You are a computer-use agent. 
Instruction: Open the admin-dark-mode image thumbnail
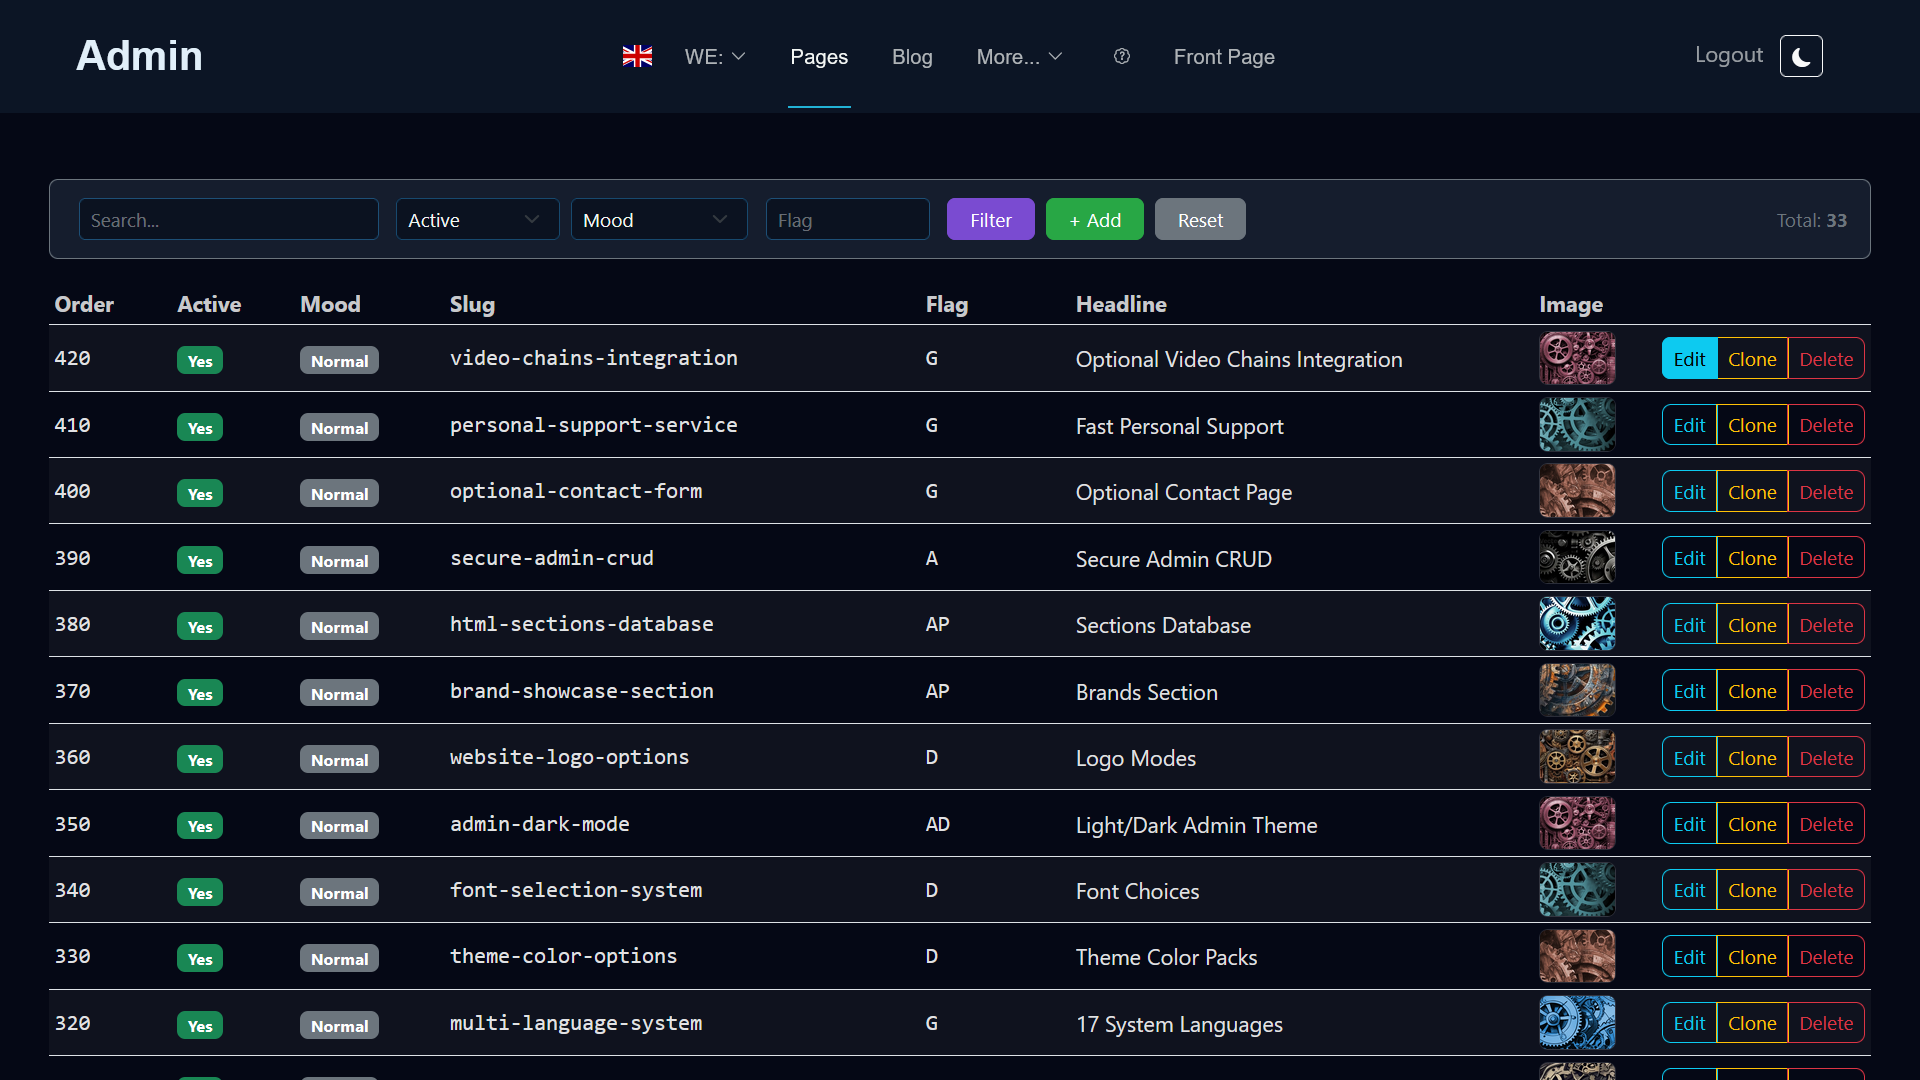click(x=1577, y=823)
